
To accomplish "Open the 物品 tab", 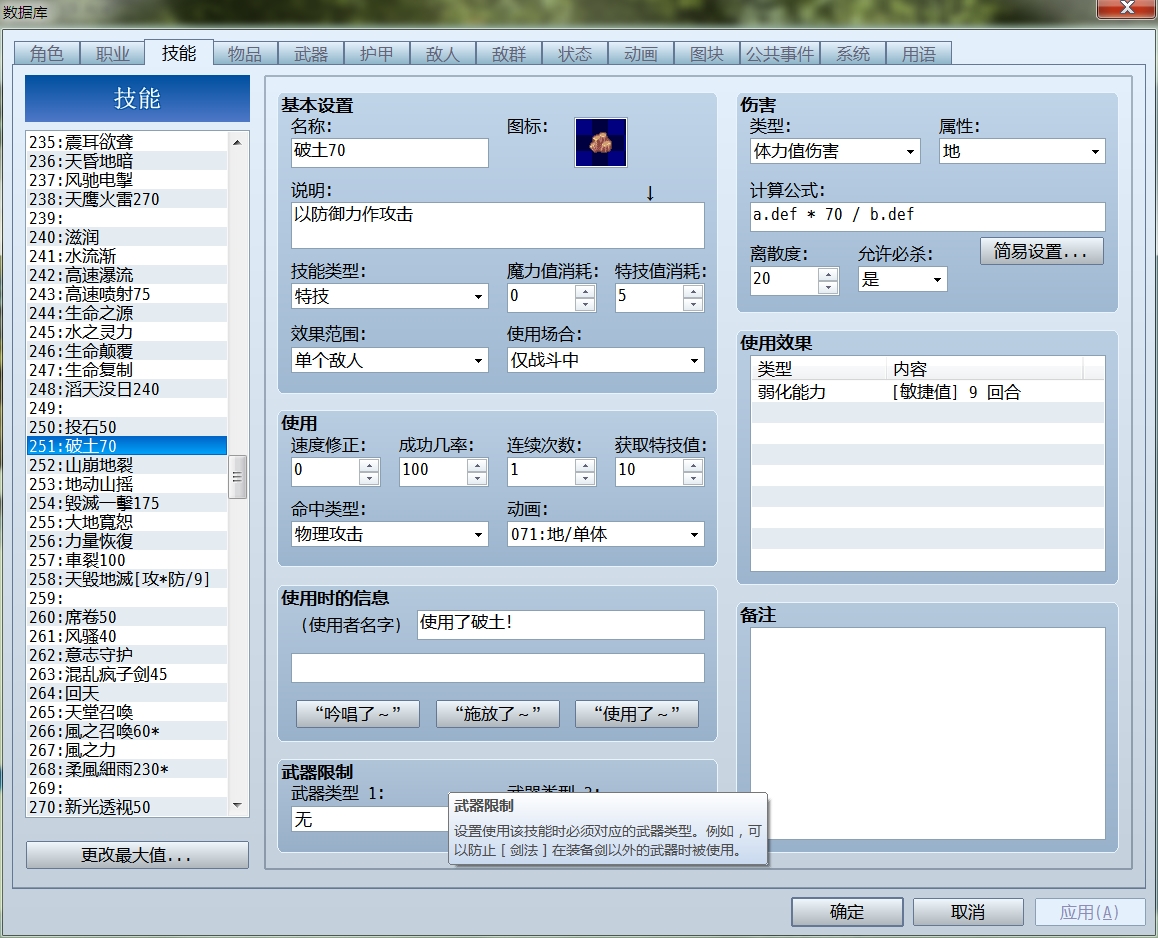I will tap(244, 54).
